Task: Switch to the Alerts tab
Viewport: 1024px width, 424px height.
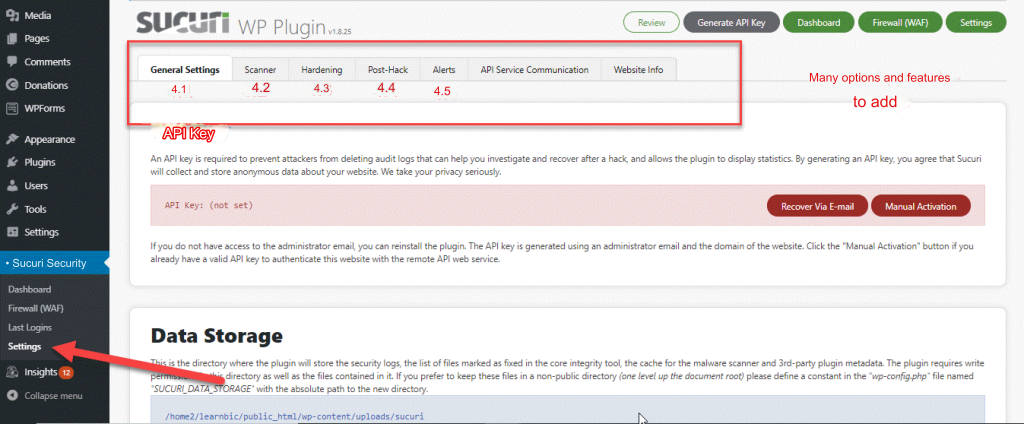Action: point(444,70)
